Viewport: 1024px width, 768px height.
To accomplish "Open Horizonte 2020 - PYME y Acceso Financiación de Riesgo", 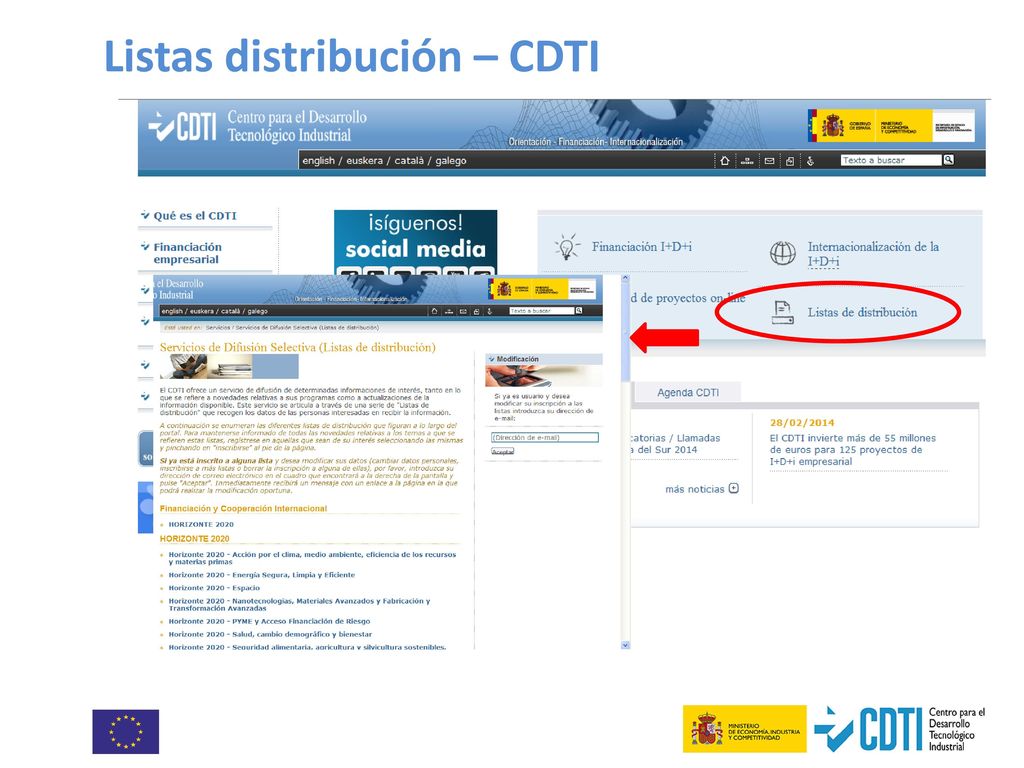I will (x=269, y=621).
